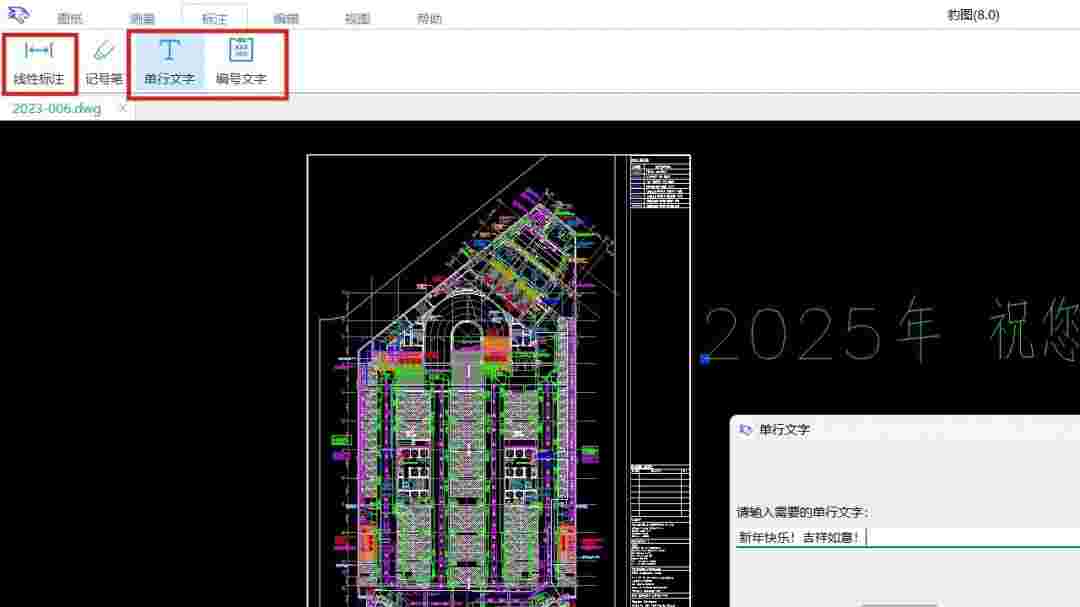
Task: Click the 豹图(8.0) window title text
Action: pyautogui.click(x=973, y=15)
